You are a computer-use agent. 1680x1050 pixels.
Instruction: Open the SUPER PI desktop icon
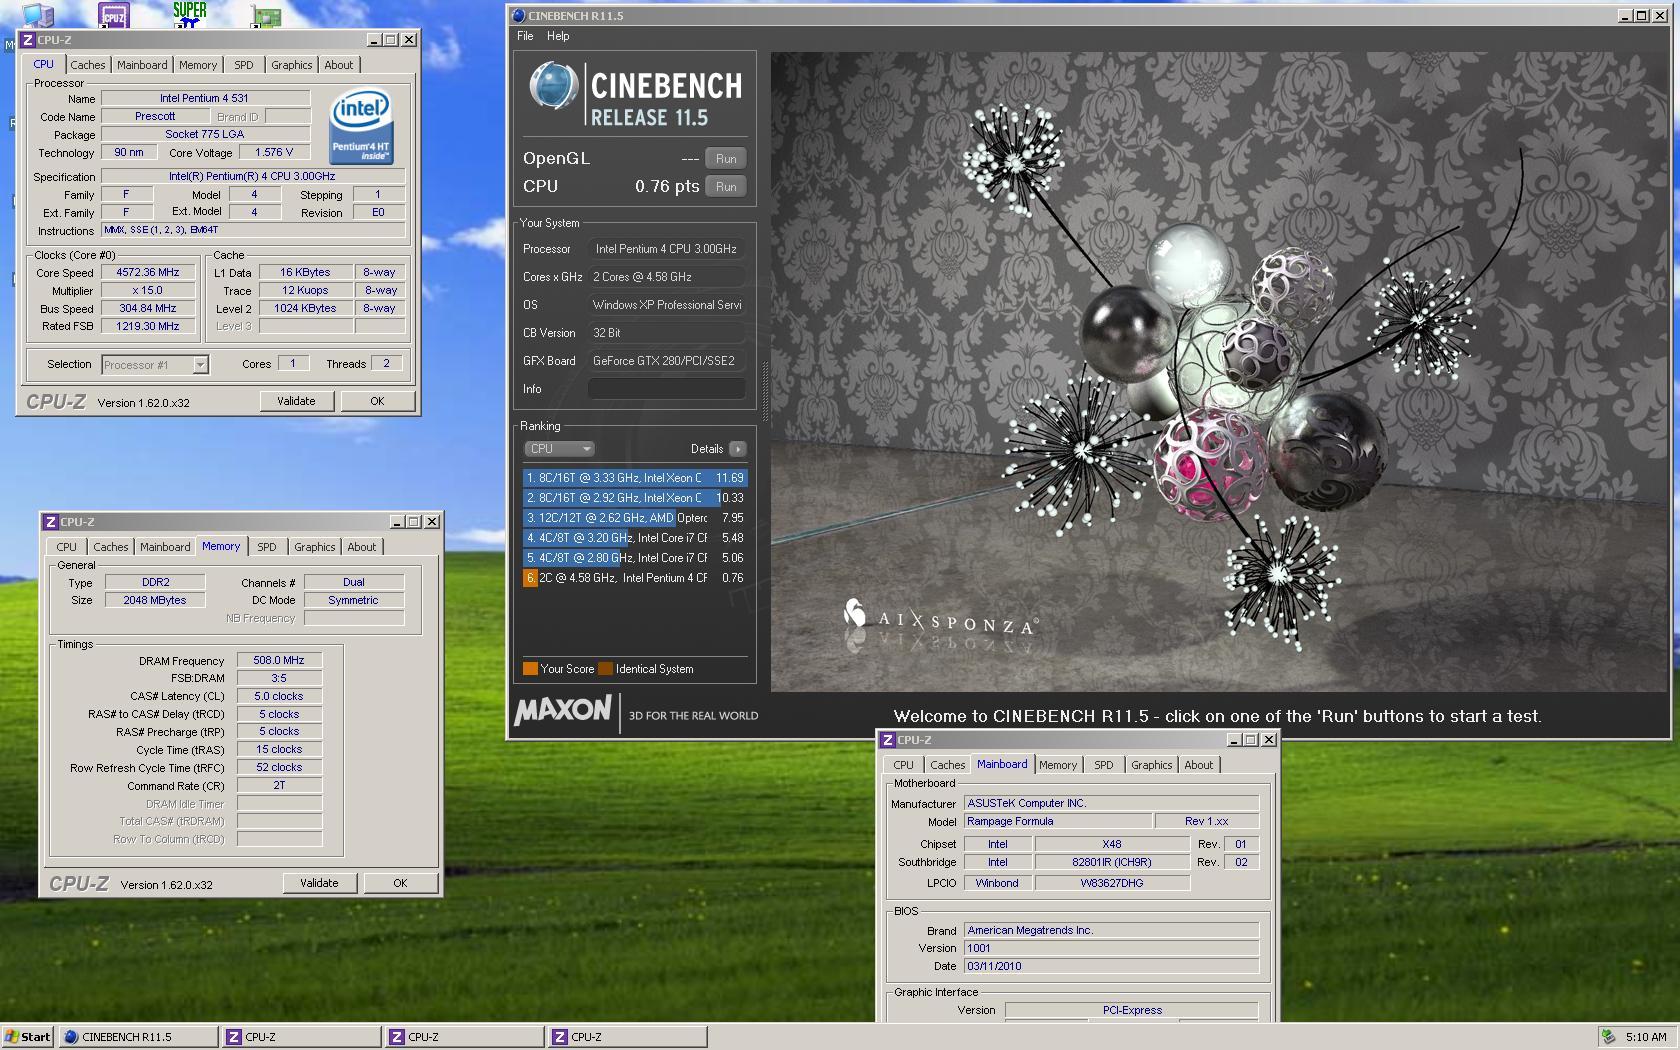click(189, 14)
